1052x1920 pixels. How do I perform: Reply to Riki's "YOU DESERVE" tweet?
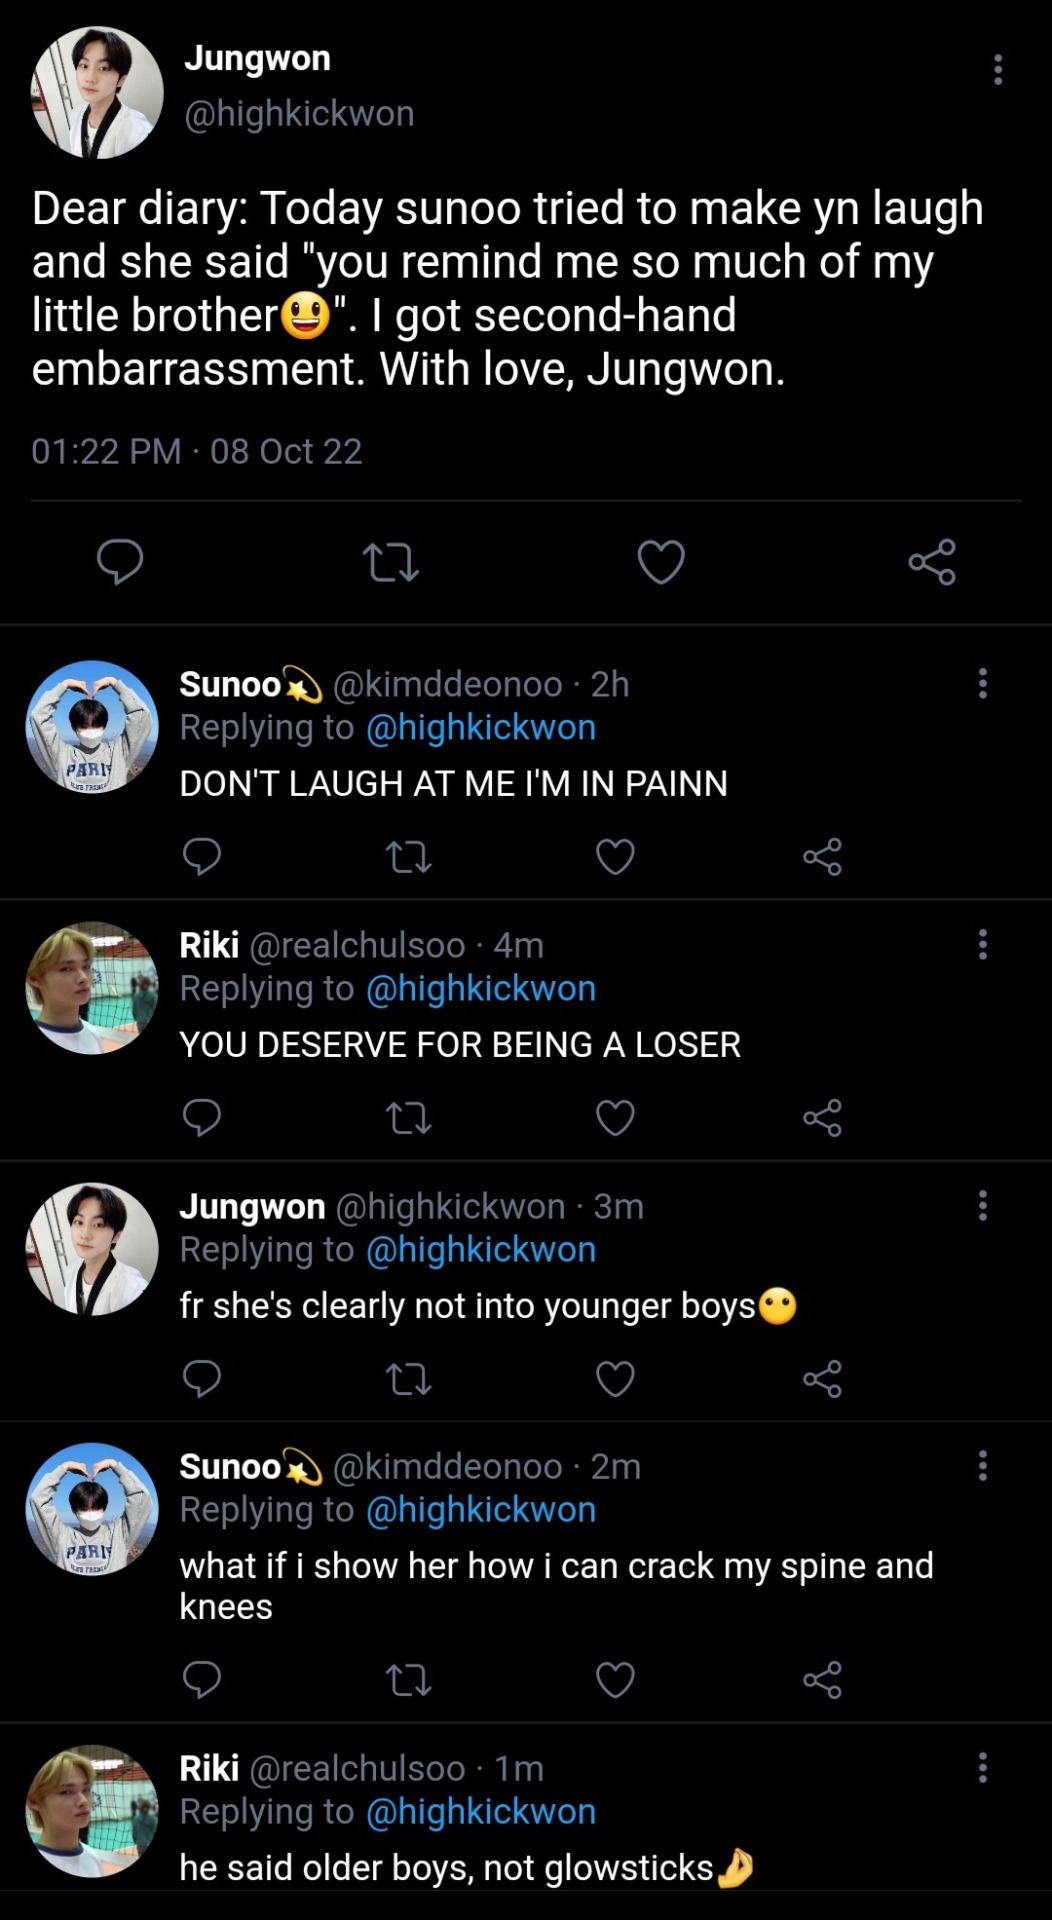click(x=202, y=1117)
